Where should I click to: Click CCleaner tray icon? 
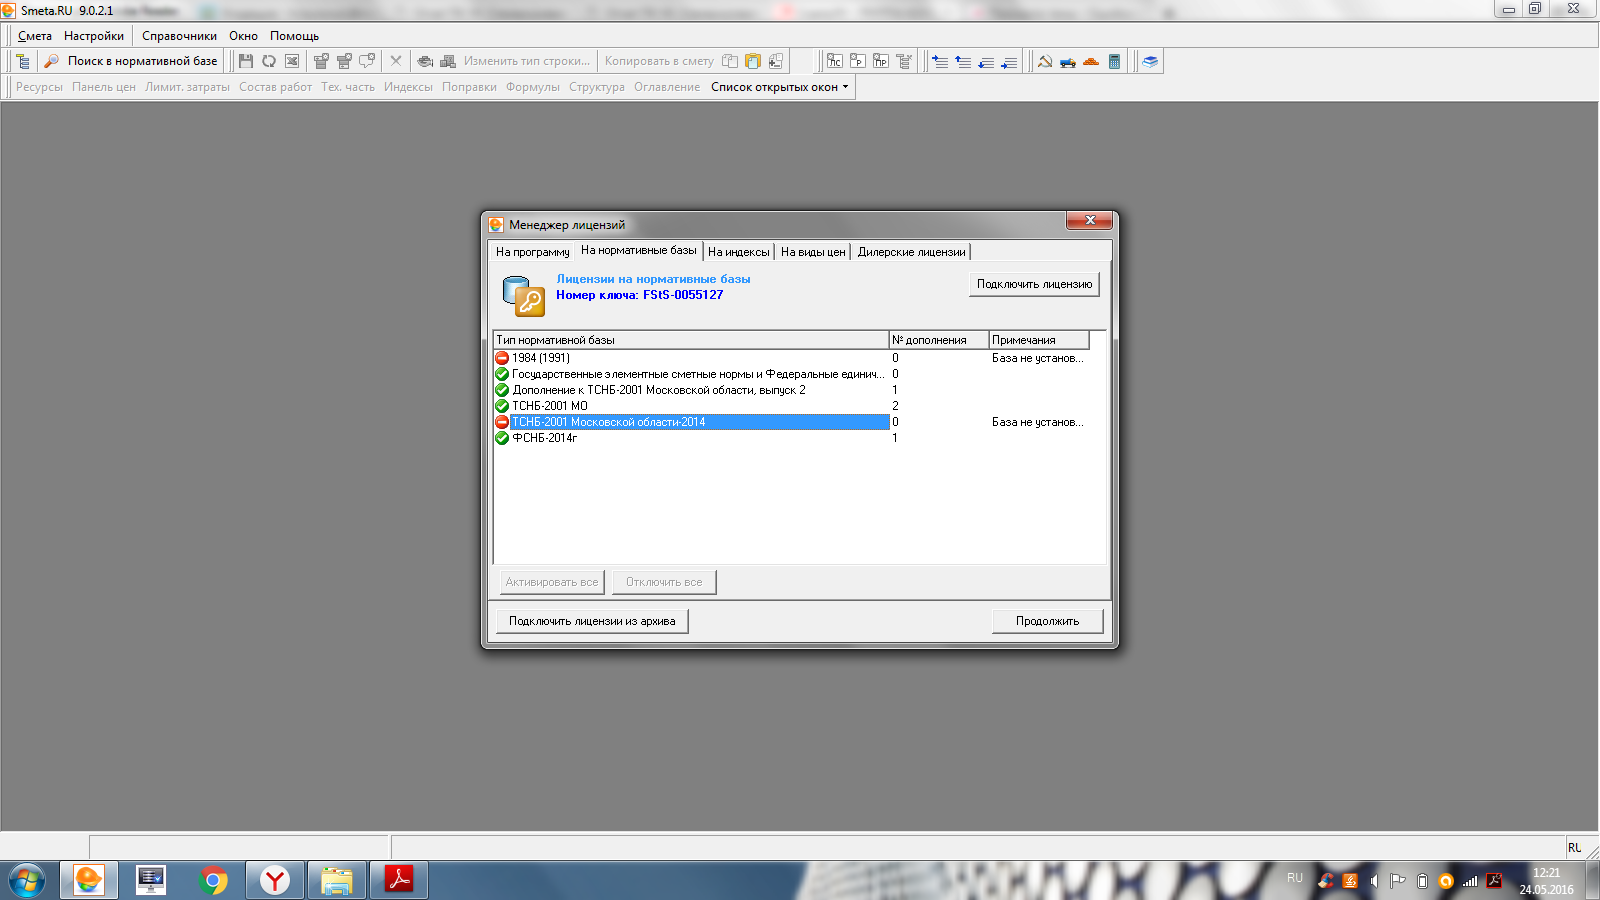tap(1326, 881)
